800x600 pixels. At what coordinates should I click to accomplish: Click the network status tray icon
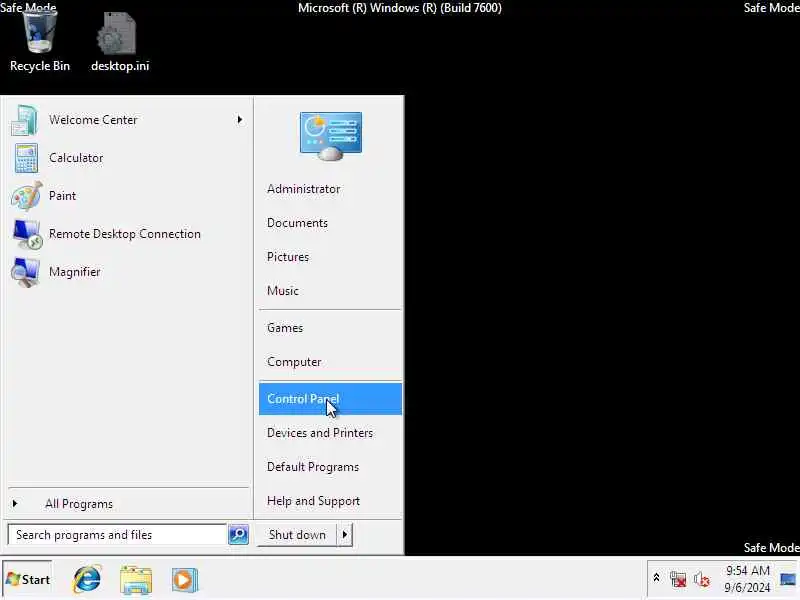678,579
